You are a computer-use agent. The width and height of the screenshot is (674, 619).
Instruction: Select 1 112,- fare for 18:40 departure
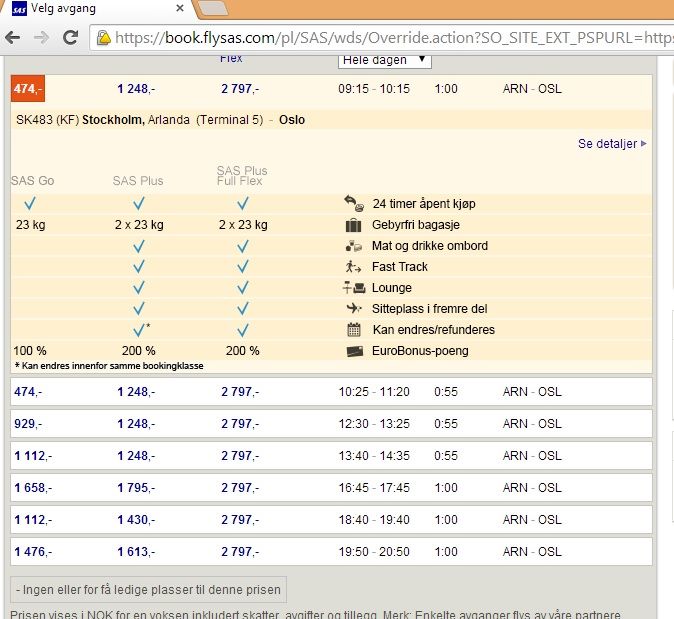[x=33, y=520]
